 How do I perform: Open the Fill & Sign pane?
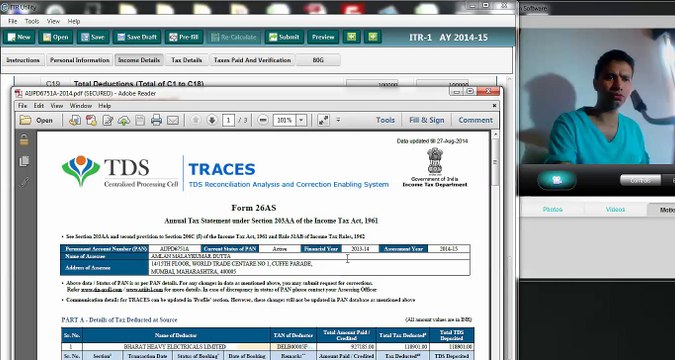point(427,120)
